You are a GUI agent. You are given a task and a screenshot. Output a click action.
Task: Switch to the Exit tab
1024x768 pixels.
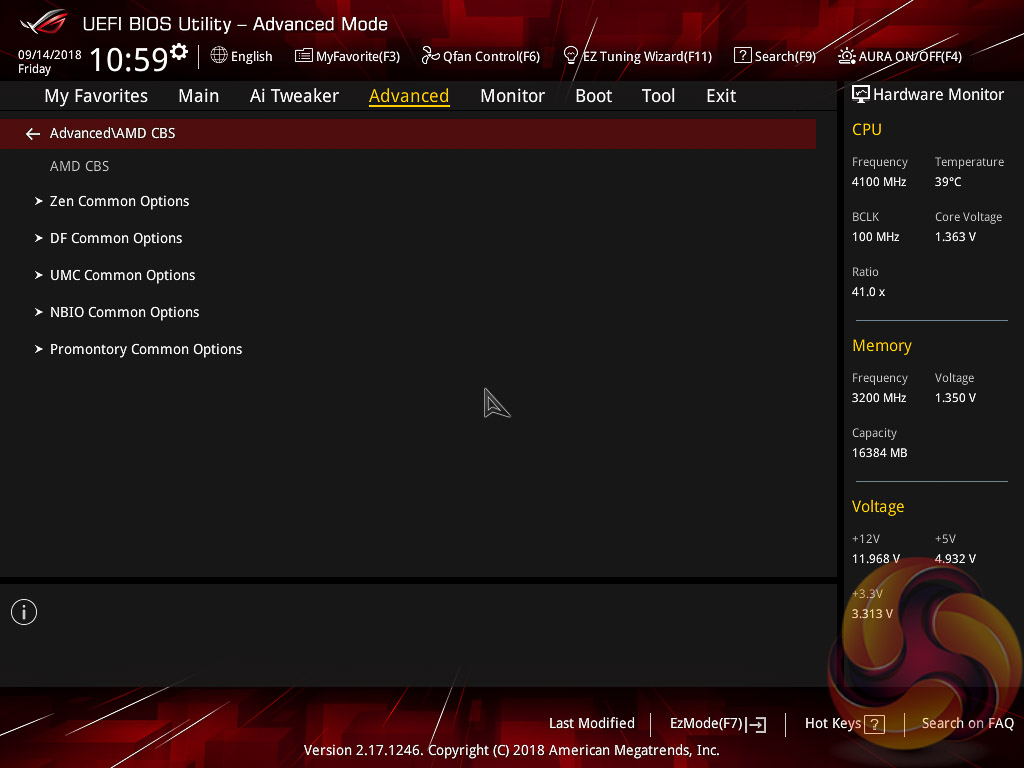[721, 96]
